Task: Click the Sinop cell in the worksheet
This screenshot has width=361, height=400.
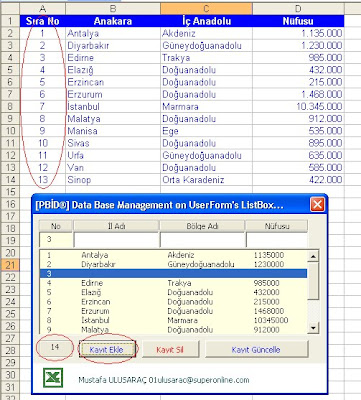Action: pyautogui.click(x=113, y=180)
